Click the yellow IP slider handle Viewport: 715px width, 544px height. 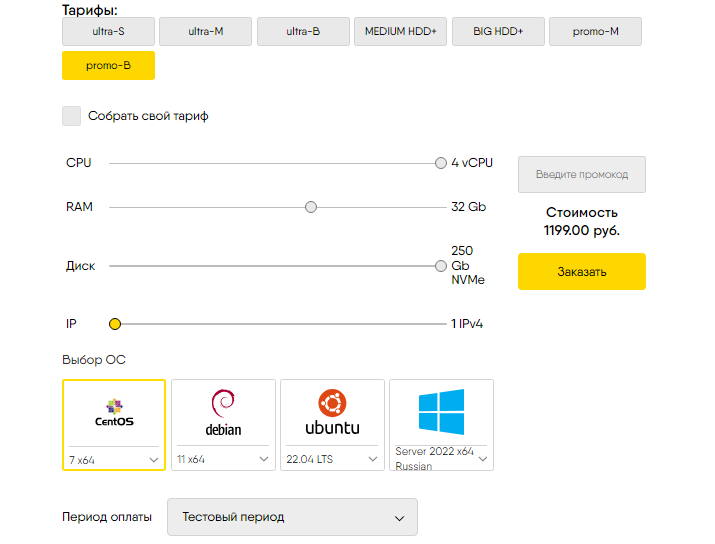[115, 324]
